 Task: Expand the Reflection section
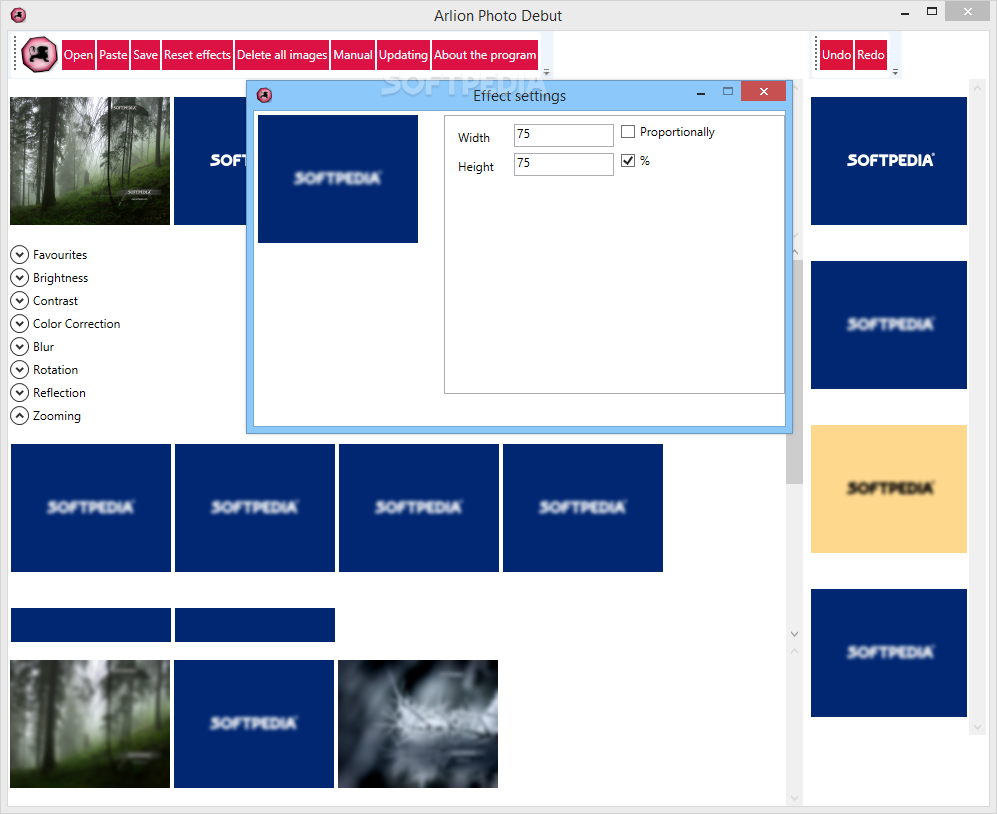[20, 392]
